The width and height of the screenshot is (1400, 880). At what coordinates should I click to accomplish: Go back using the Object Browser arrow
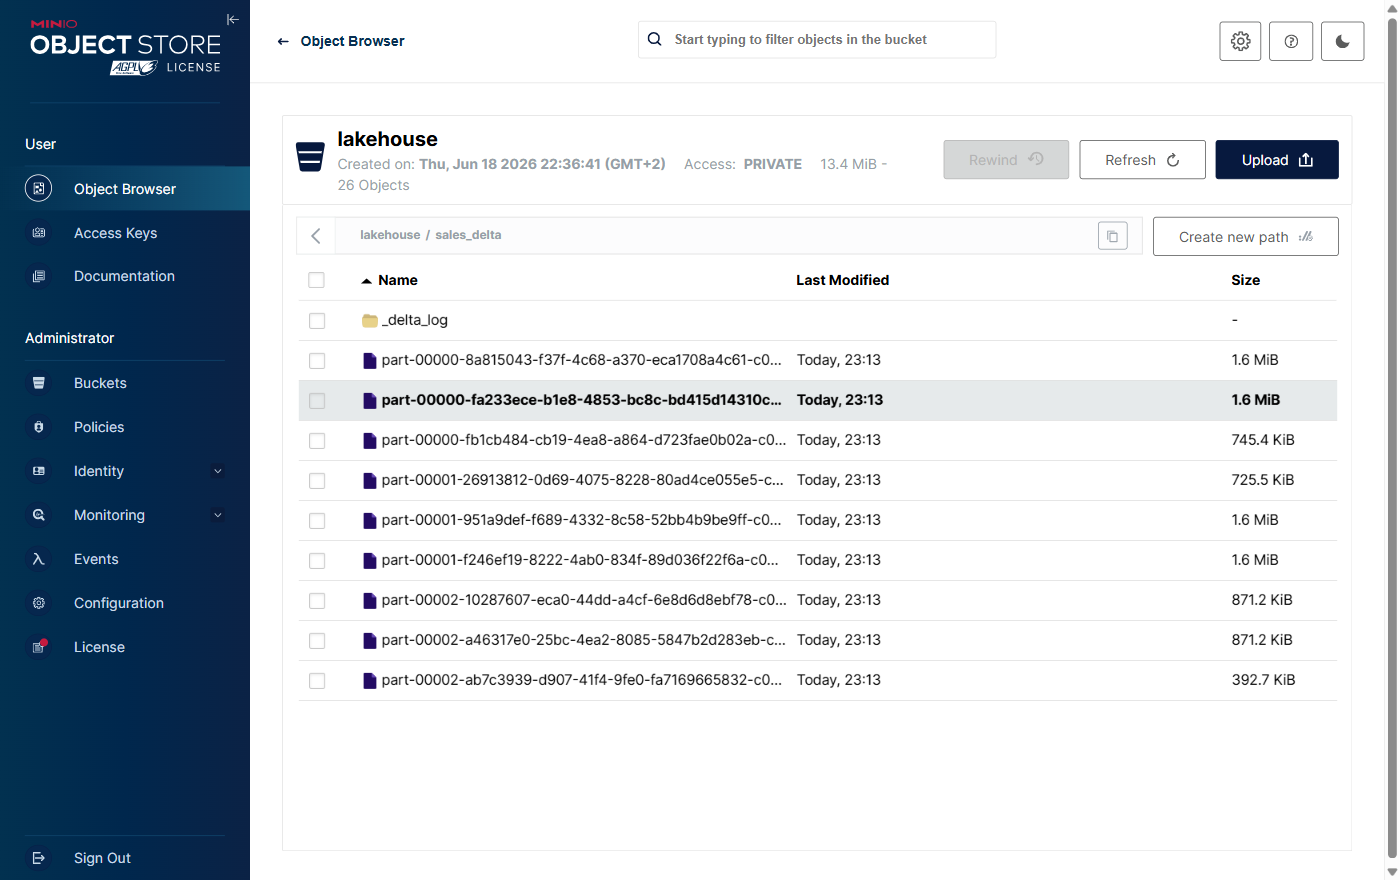click(x=283, y=41)
